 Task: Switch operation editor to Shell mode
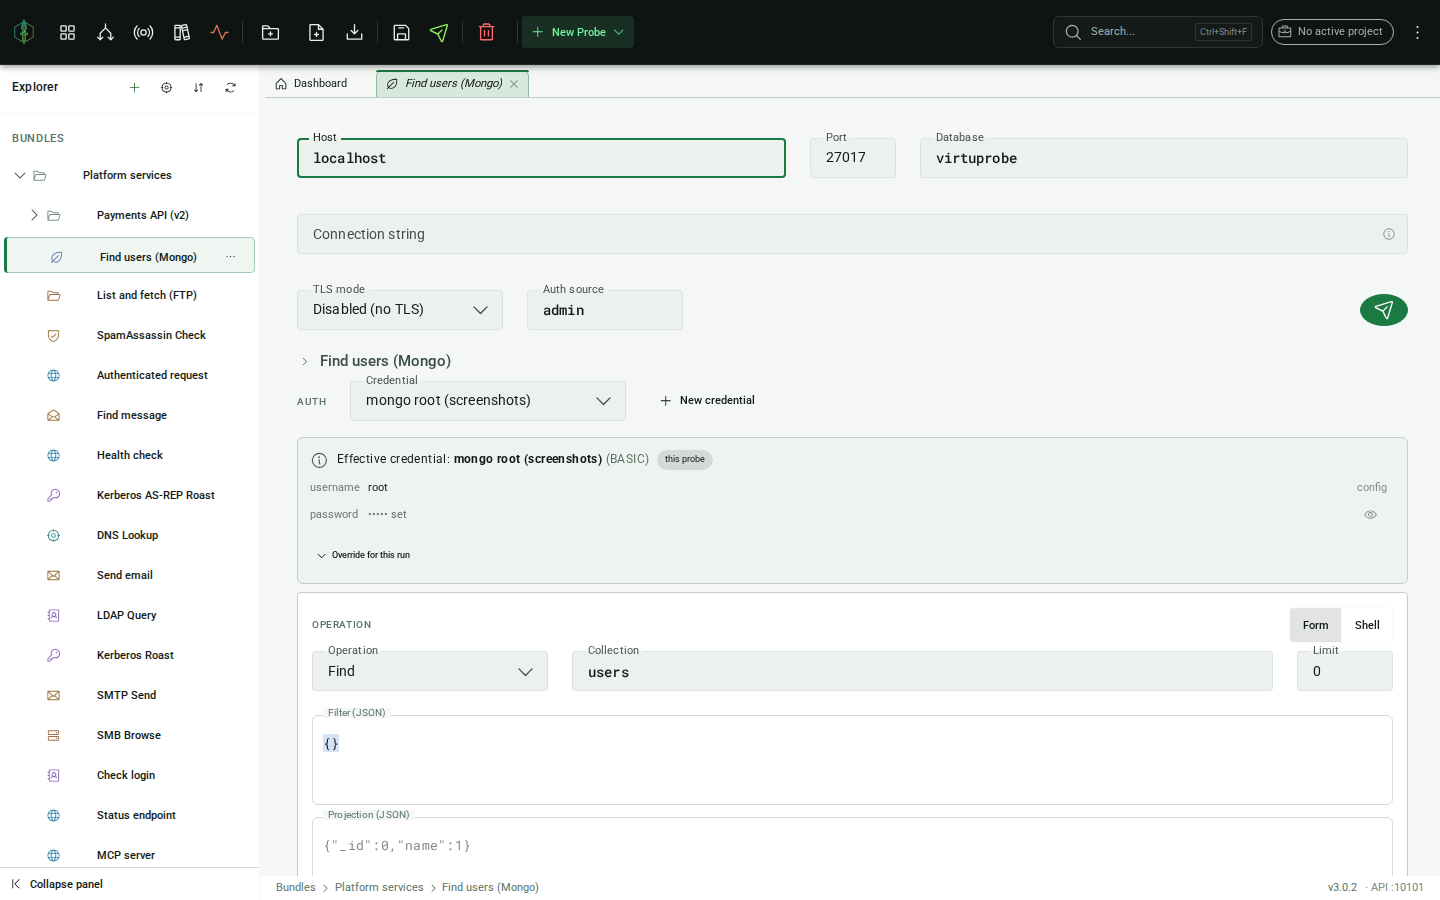1366,625
